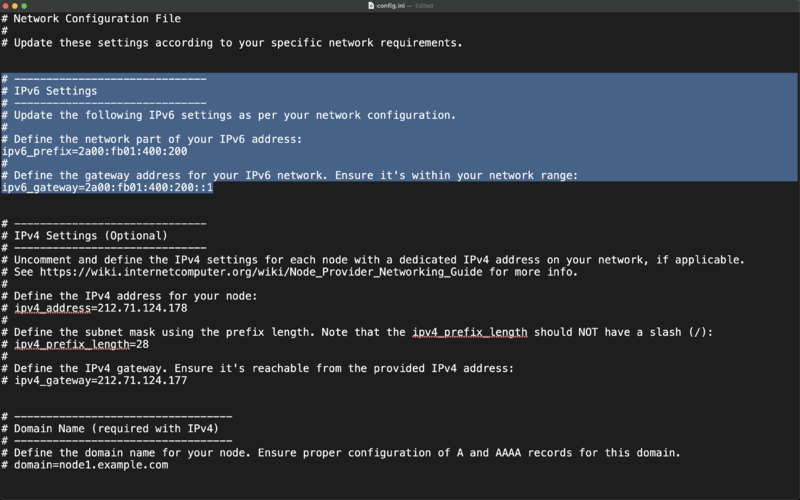The height and width of the screenshot is (500, 800).
Task: Click the Domain Name (required with IPv4) heading
Action: tap(116, 429)
